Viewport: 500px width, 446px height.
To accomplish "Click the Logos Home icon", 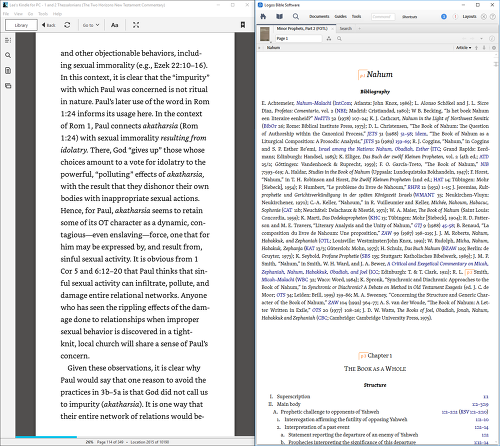I will click(x=263, y=16).
